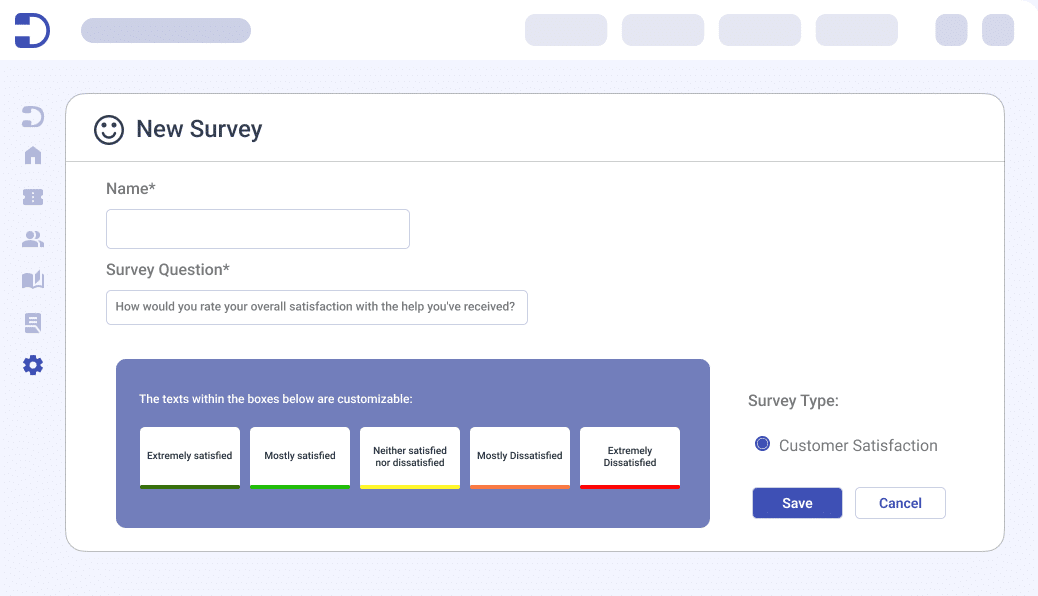Click the survey Name input field
1038x596 pixels.
[x=258, y=229]
